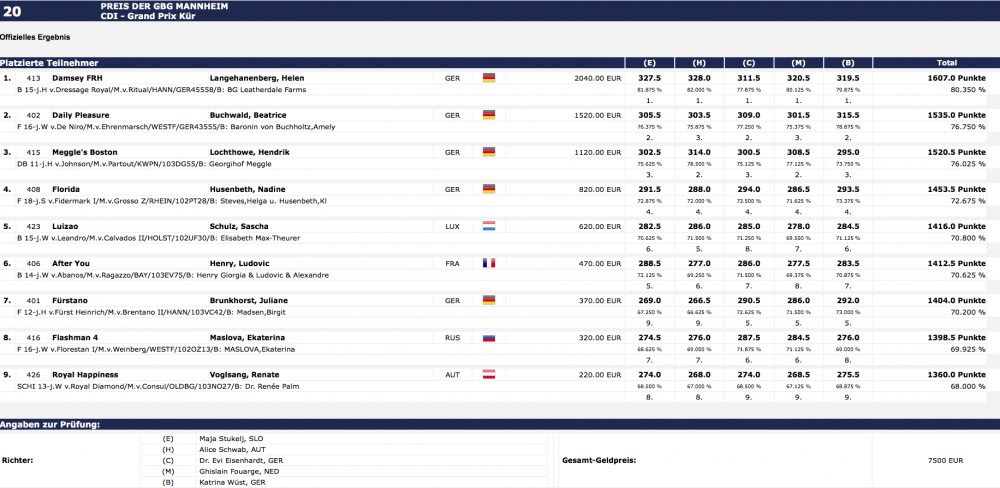Click the Russian flag beside Maslova, Ekaterina
Image resolution: width=1000 pixels, height=488 pixels.
pos(489,338)
